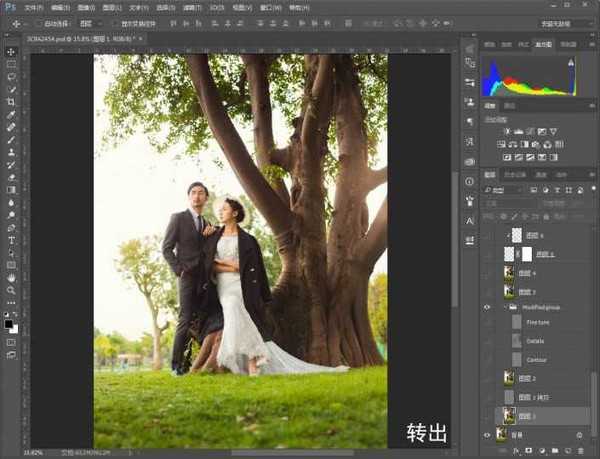Viewport: 600px width, 459px height.
Task: Select the Type tool
Action: pyautogui.click(x=11, y=240)
